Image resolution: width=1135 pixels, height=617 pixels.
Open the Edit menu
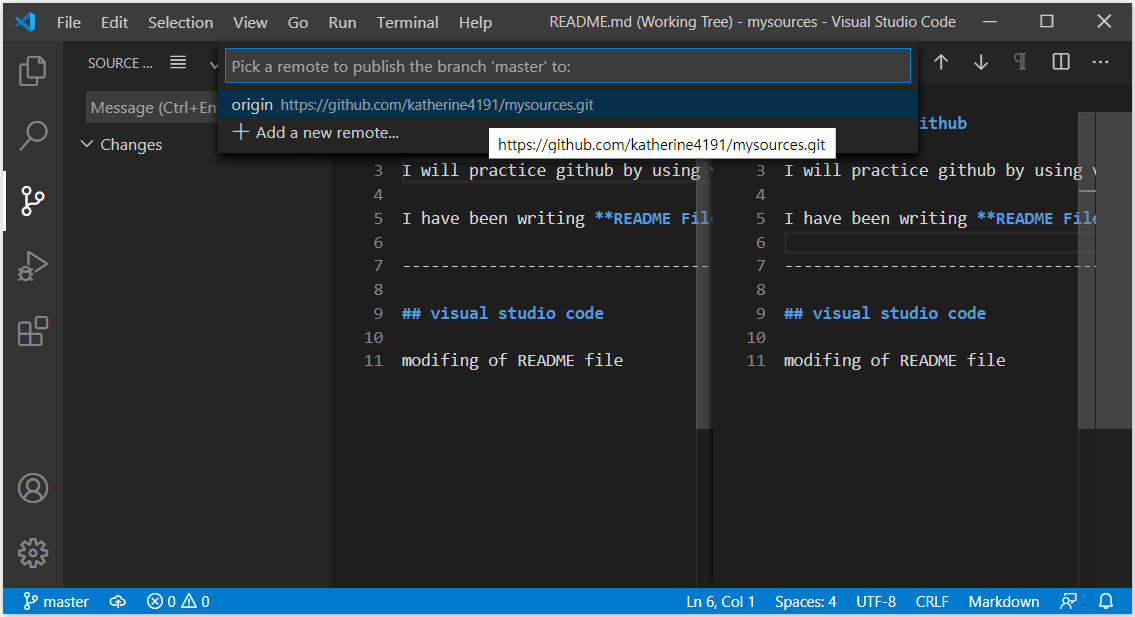pos(114,22)
